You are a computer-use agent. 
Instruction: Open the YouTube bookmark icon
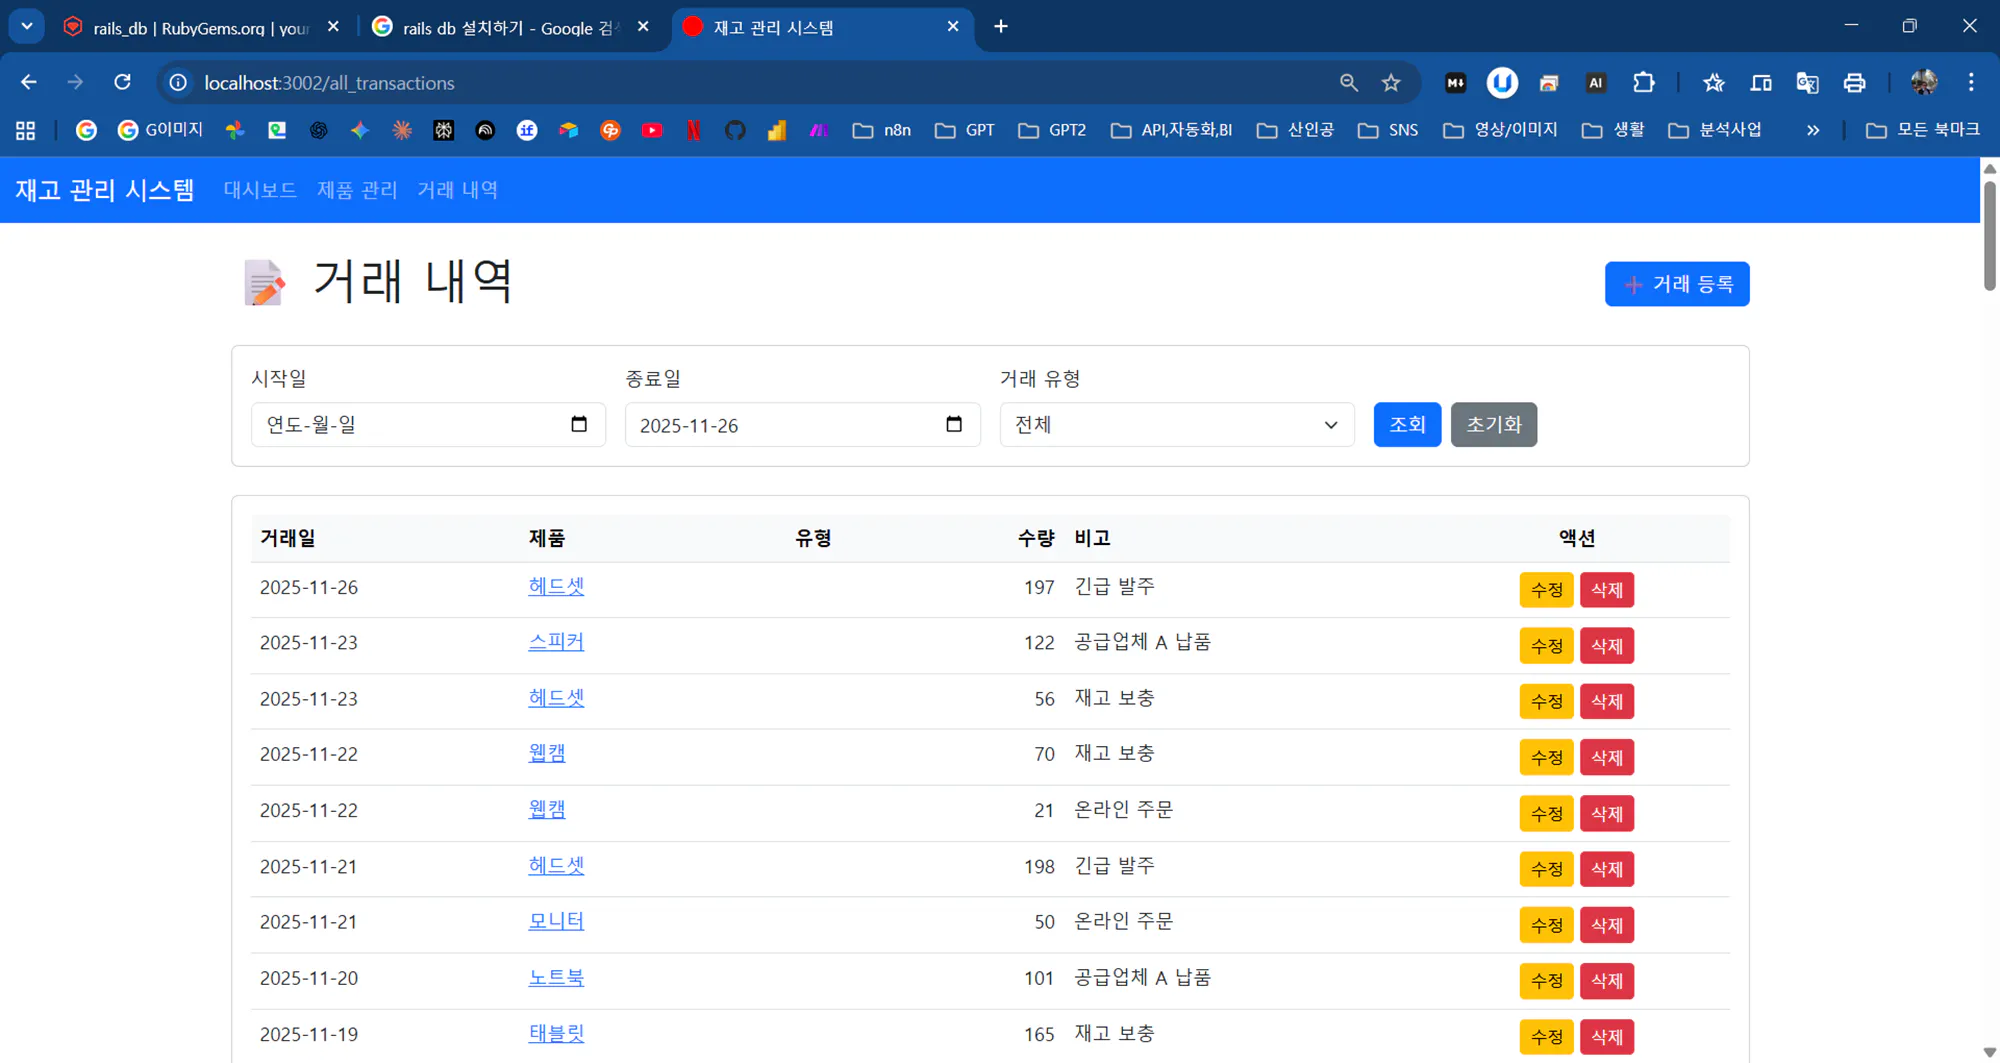click(652, 130)
